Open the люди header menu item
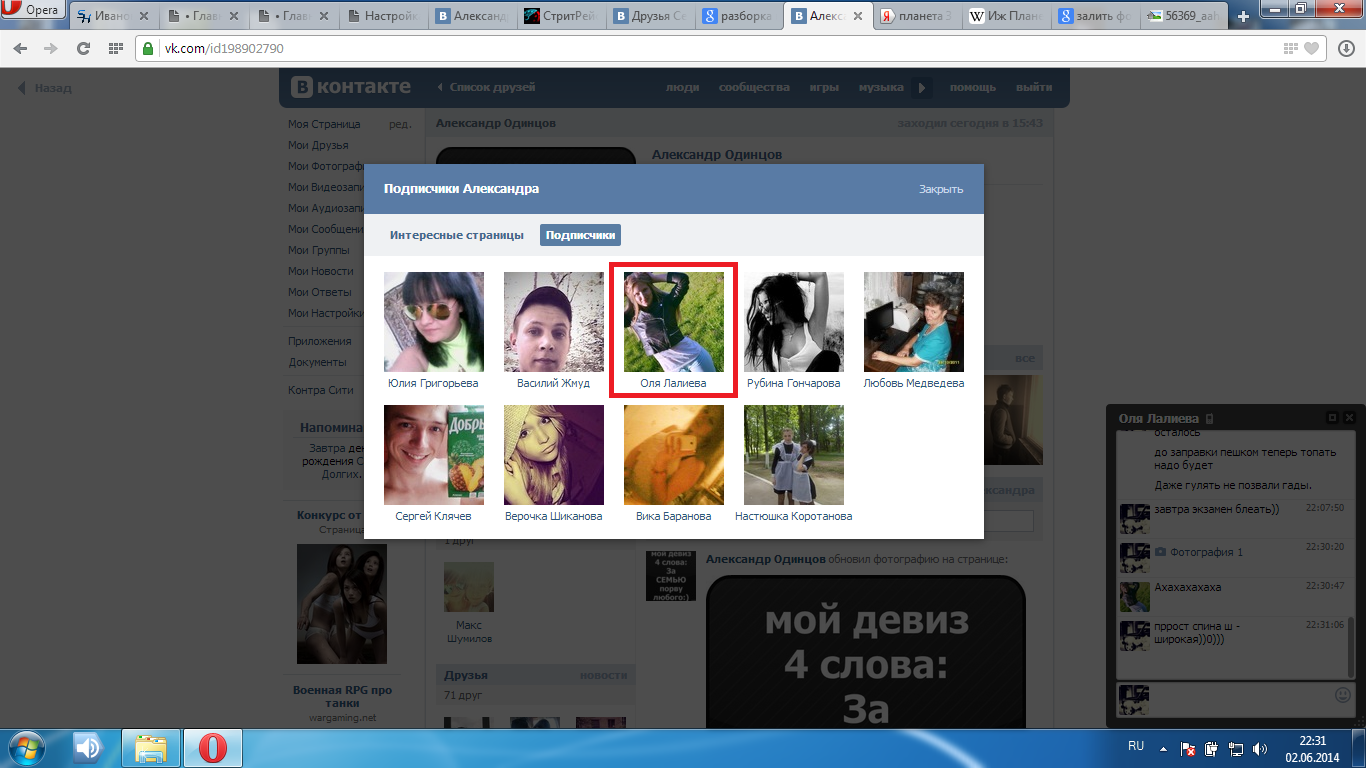Screen dimensions: 1366x768 tap(682, 88)
